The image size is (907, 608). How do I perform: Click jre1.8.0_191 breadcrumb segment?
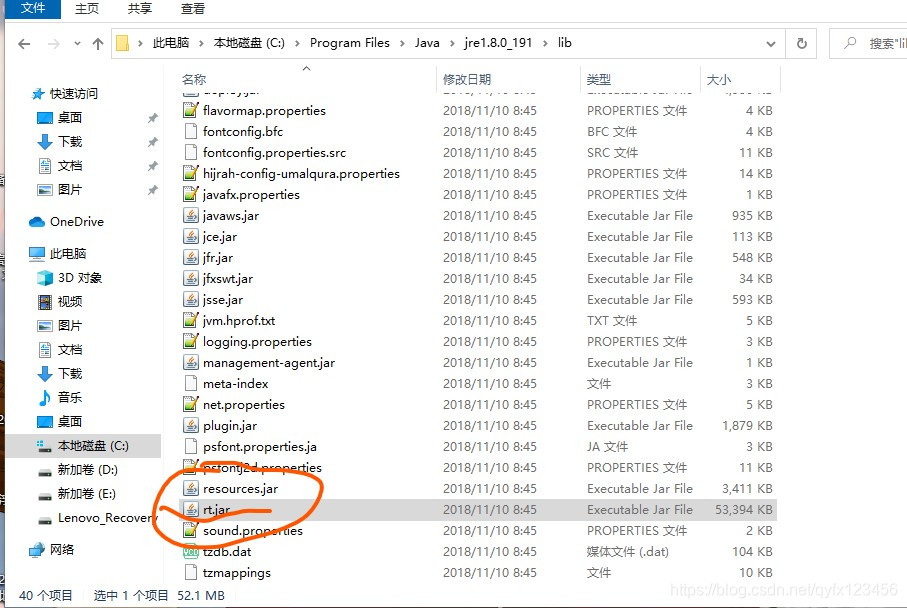498,43
